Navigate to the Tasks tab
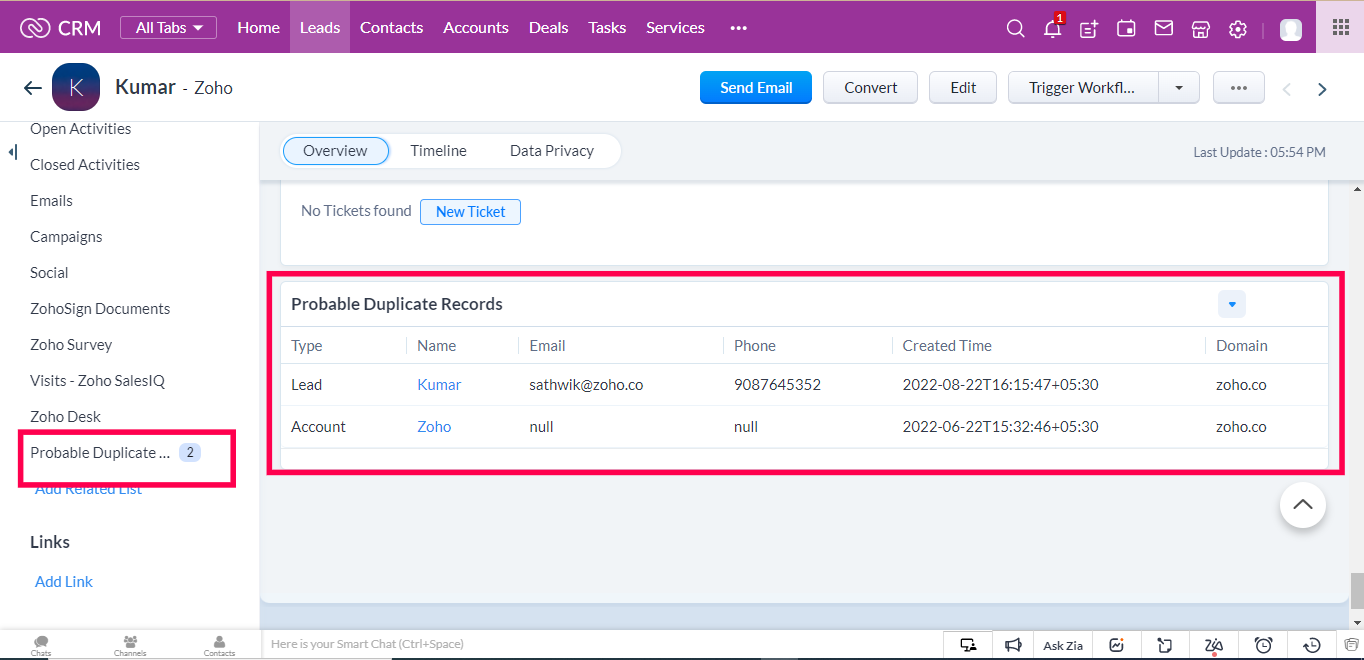This screenshot has height=660, width=1364. coord(607,28)
